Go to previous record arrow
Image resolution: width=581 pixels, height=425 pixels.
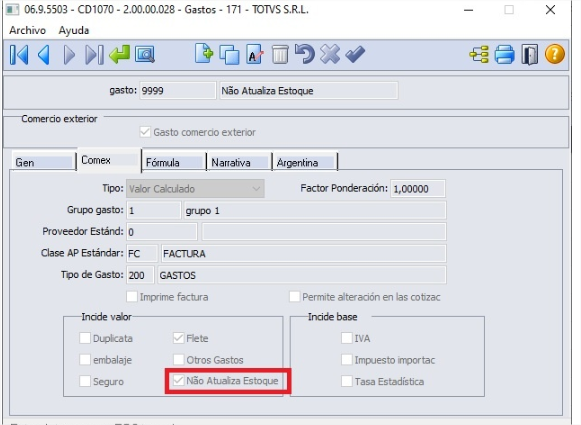point(44,55)
